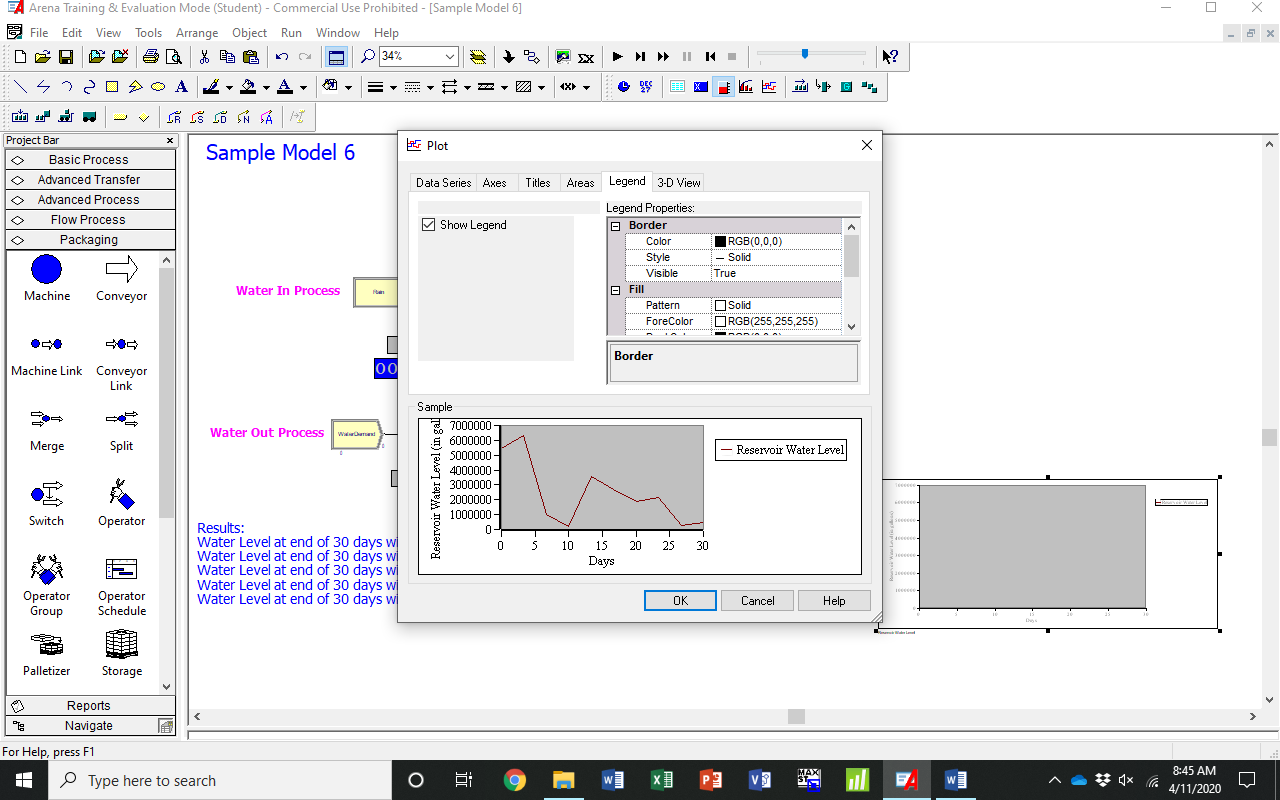Open the Arrange menu
1280x800 pixels.
[x=196, y=33]
